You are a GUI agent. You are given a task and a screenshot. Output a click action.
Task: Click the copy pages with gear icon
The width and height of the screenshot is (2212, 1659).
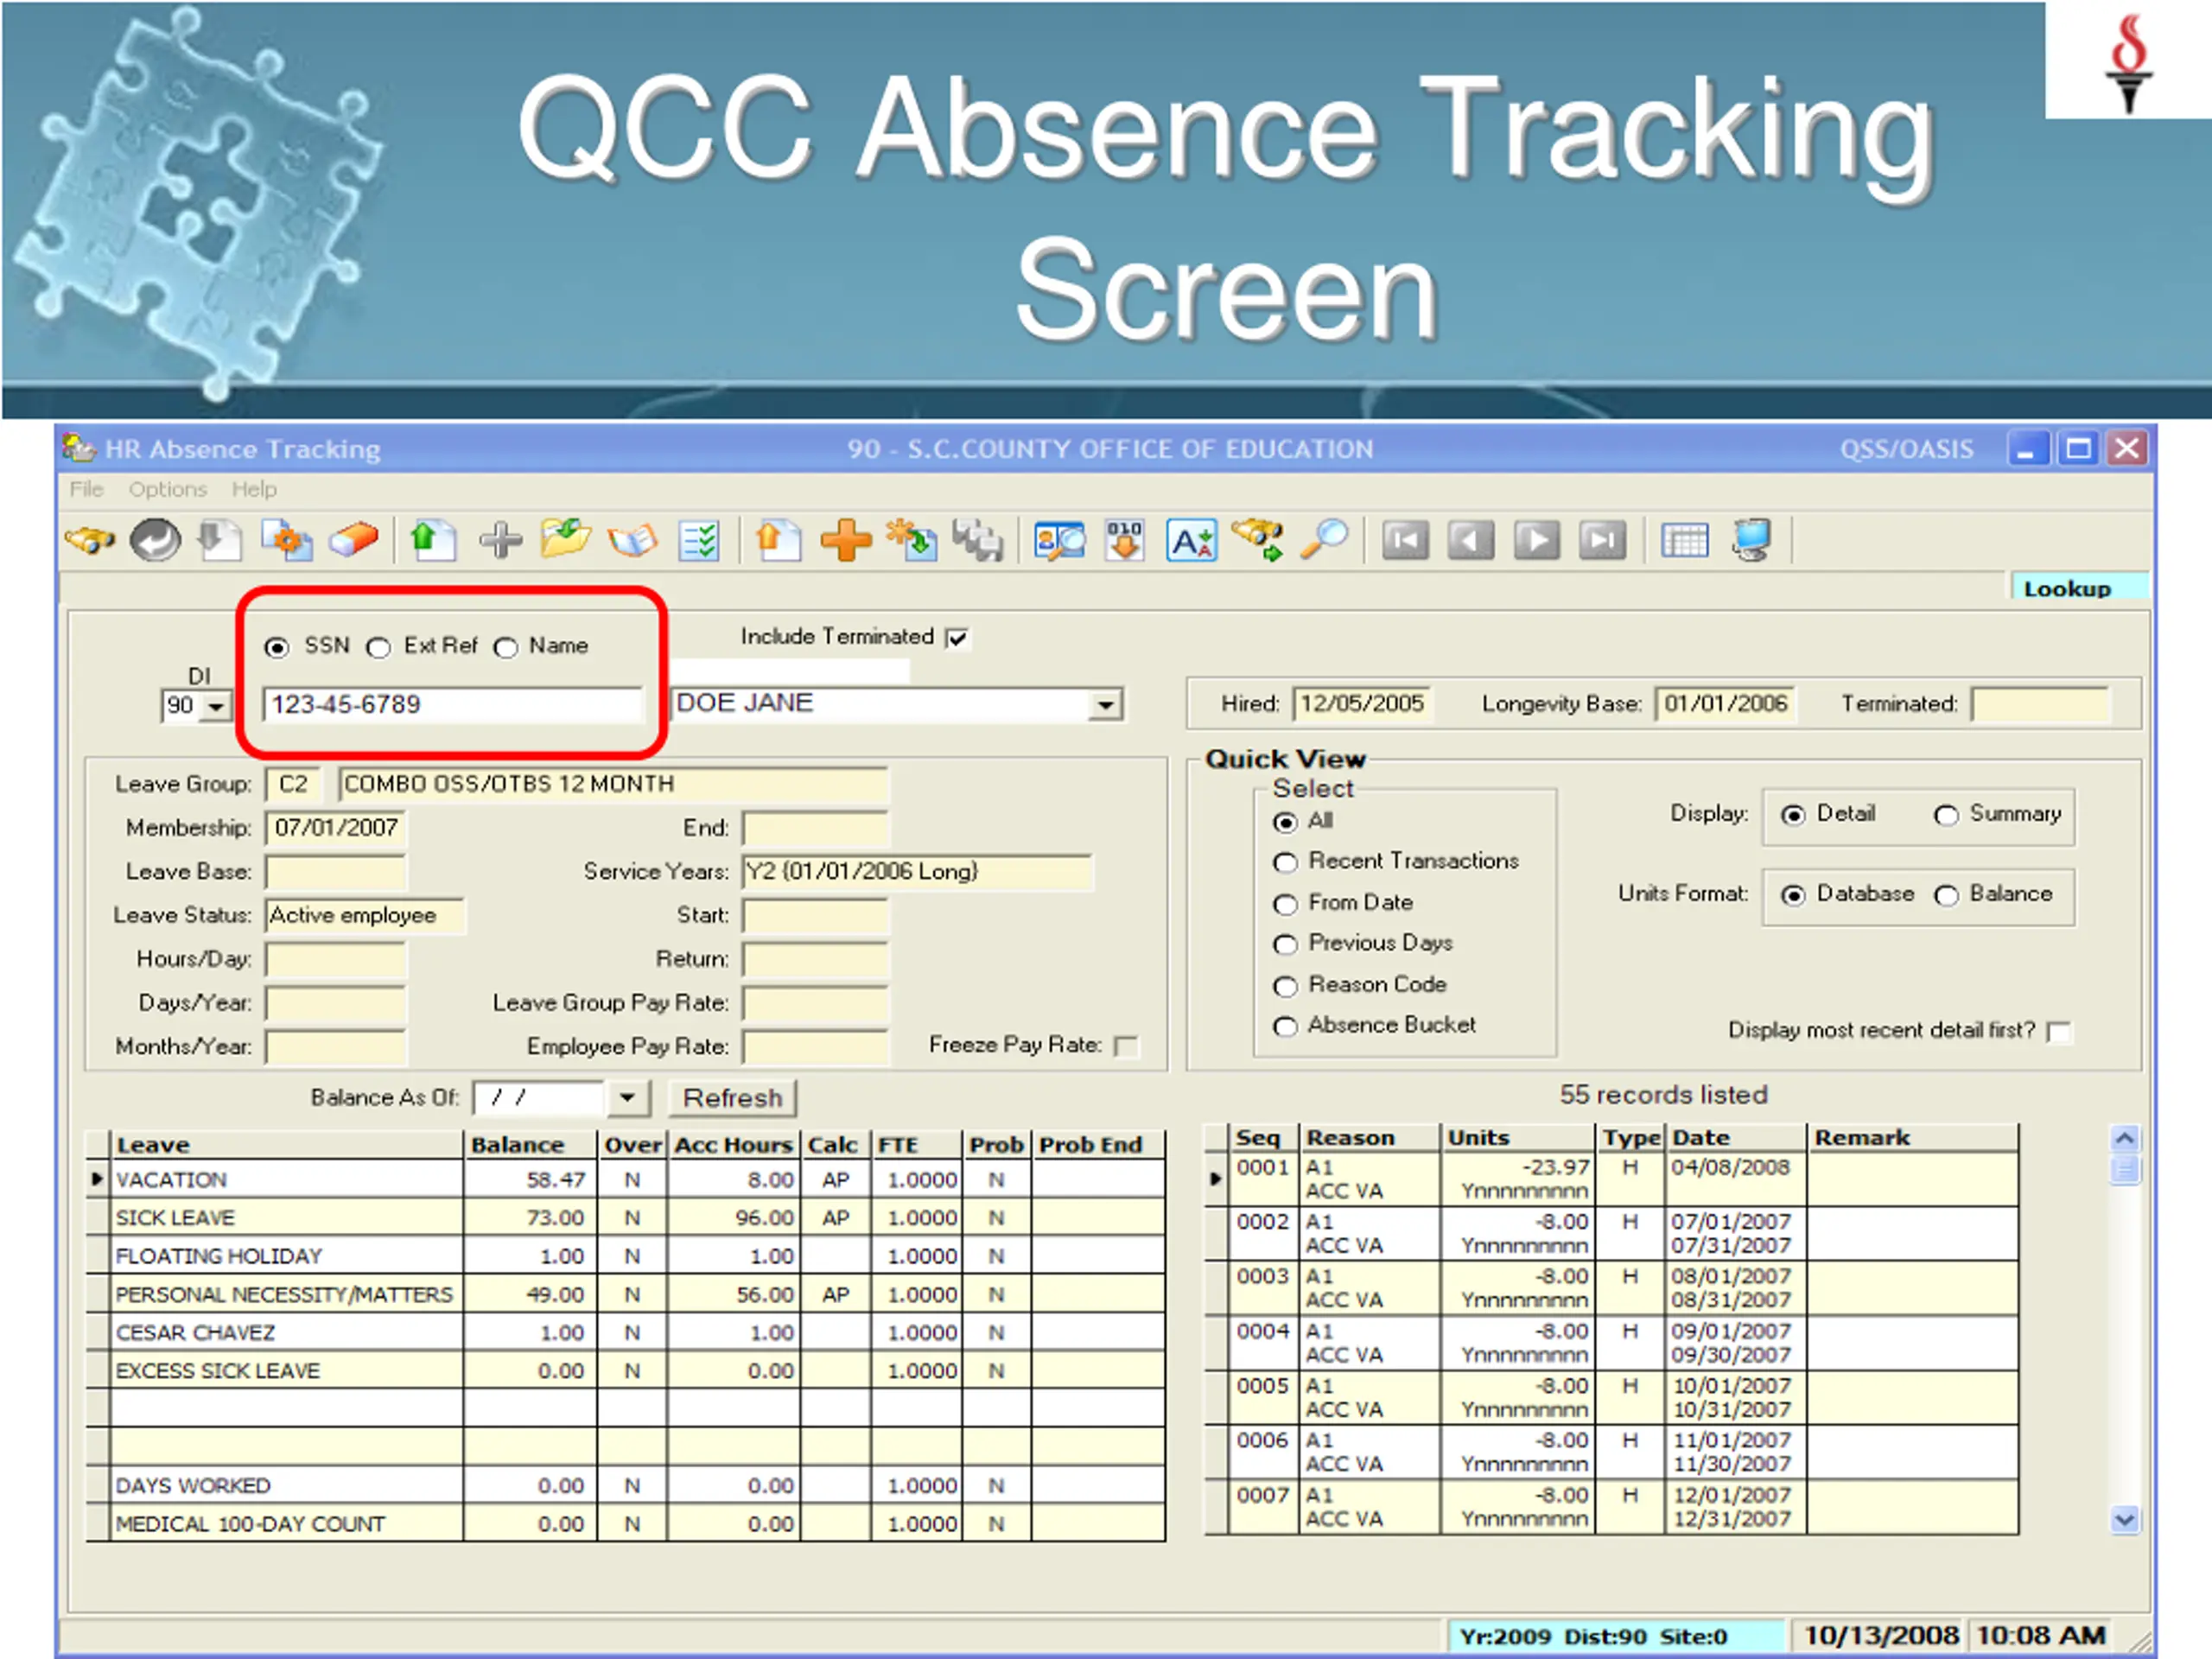pyautogui.click(x=287, y=541)
